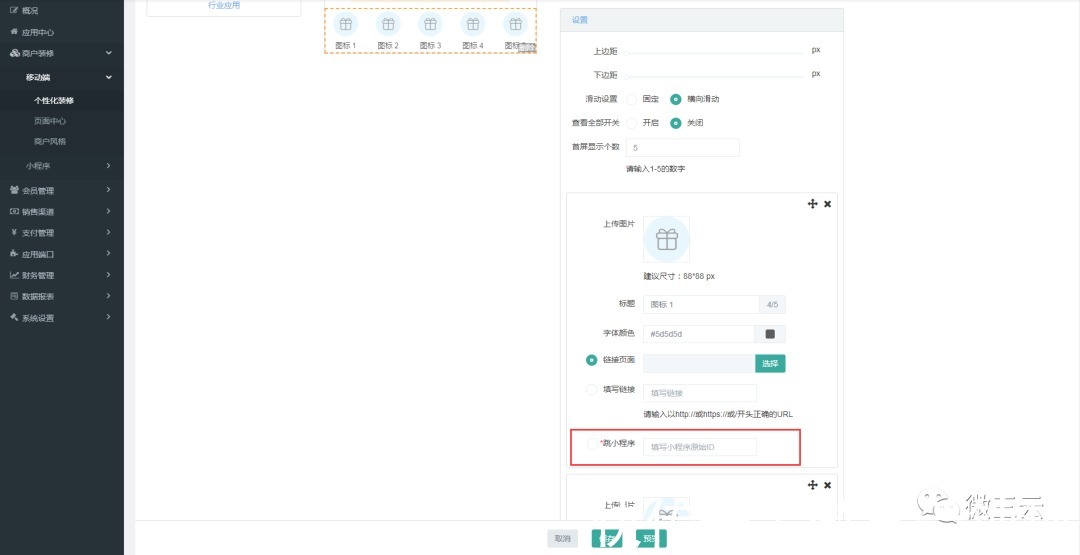Open the 字体颜色 color swatch
Viewport: 1080px width, 555px height.
click(x=770, y=334)
